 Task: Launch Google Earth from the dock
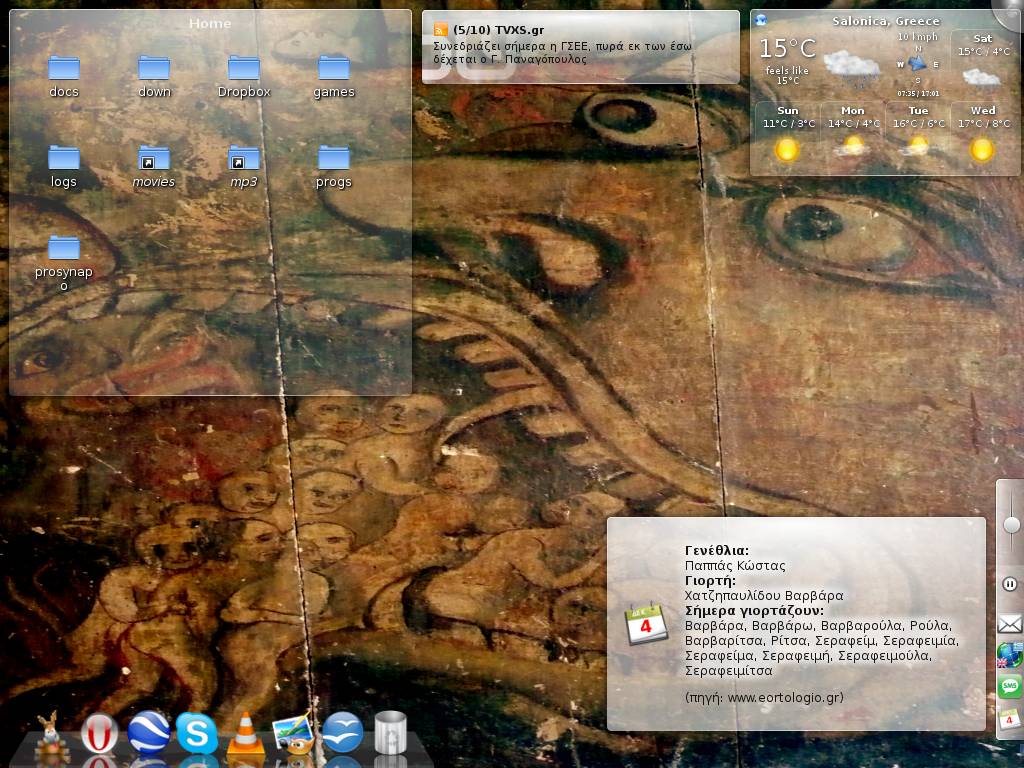149,733
